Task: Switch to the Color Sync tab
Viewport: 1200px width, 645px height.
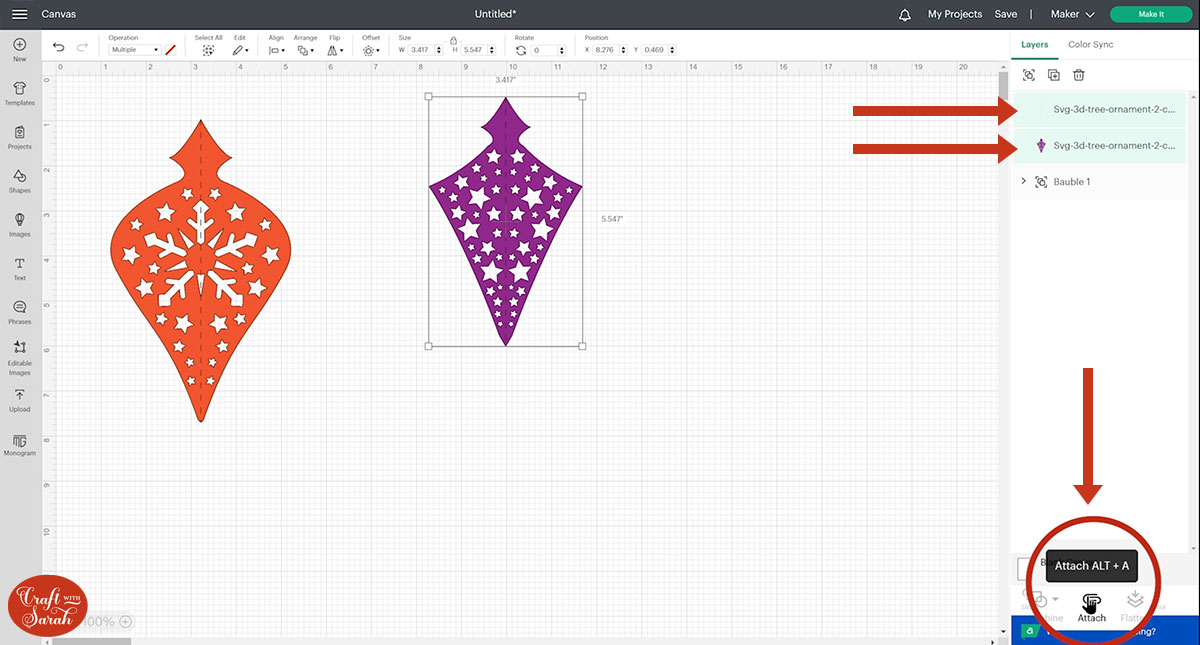Action: pyautogui.click(x=1090, y=44)
